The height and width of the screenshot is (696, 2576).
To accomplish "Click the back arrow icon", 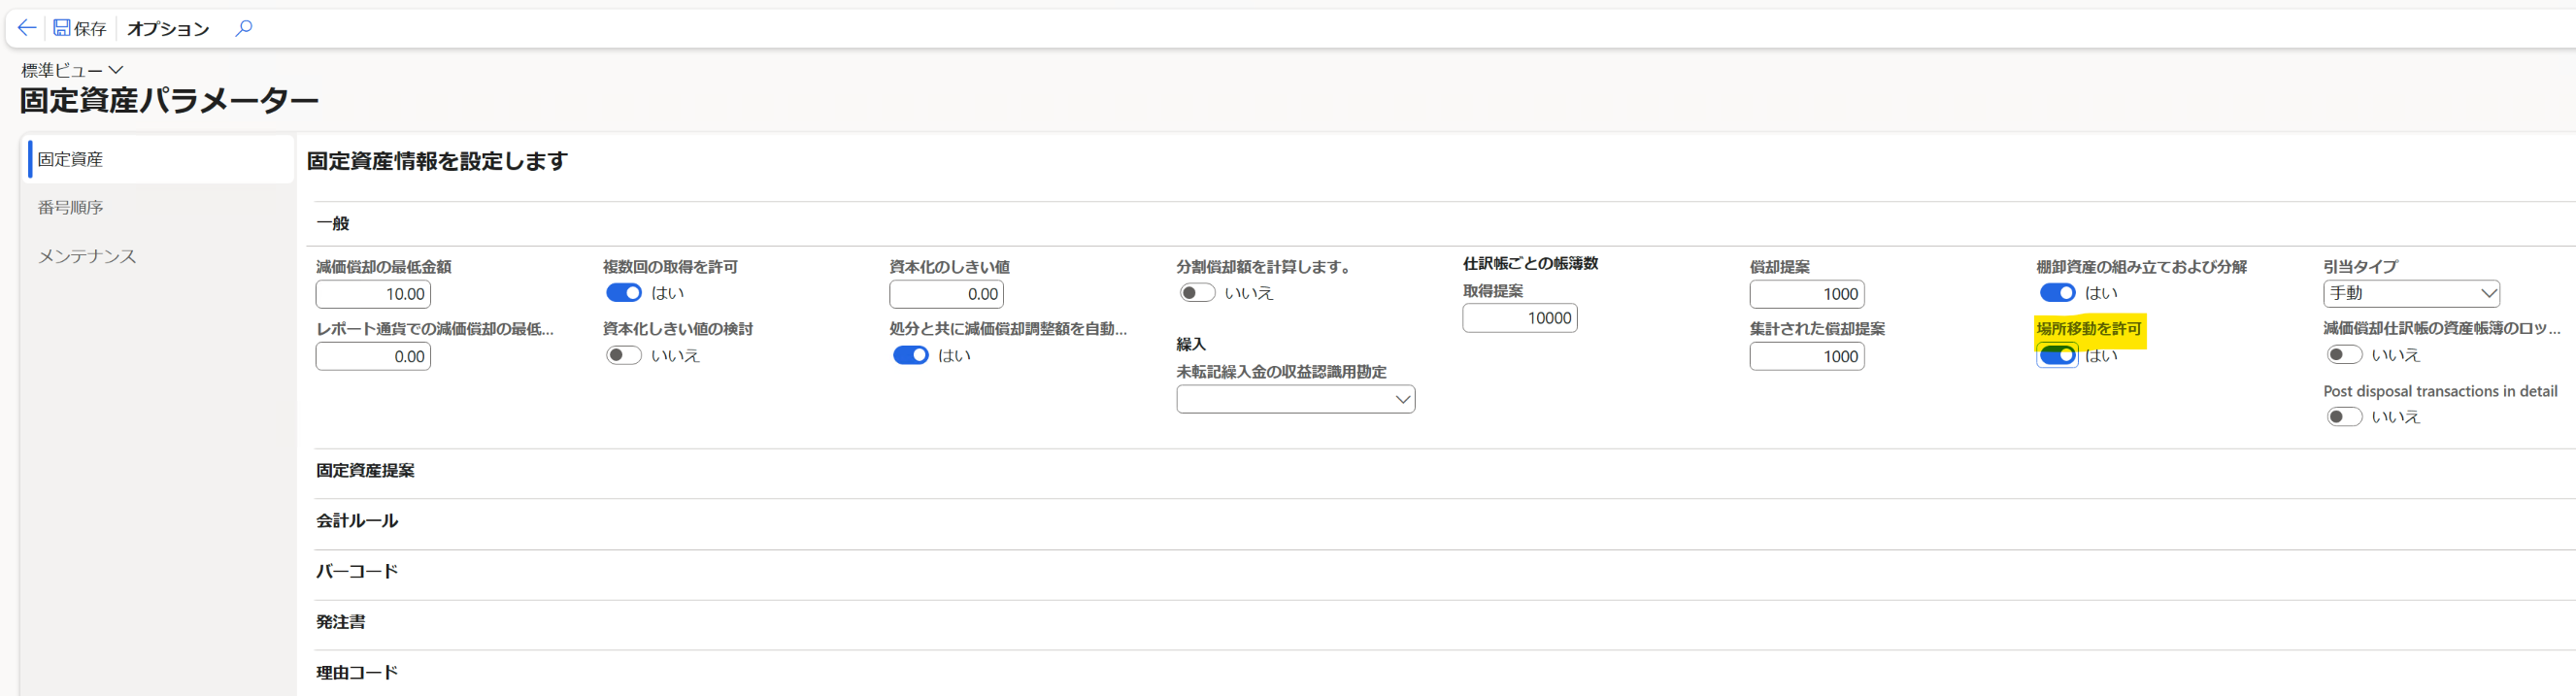I will pyautogui.click(x=27, y=28).
